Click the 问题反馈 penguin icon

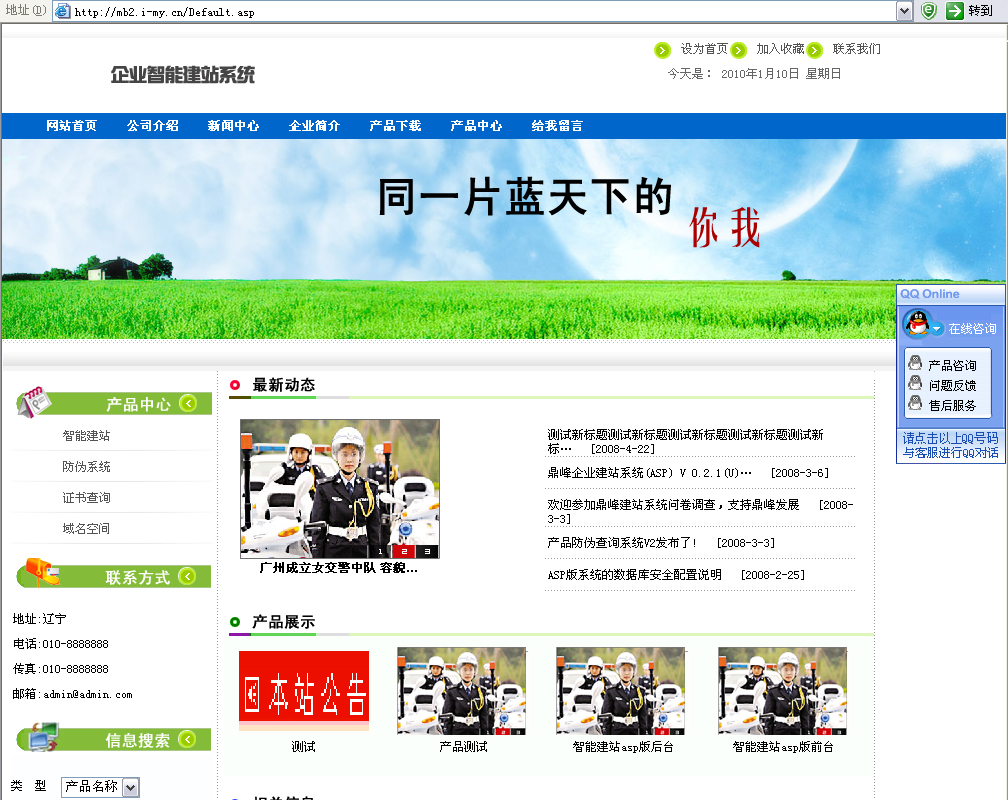915,383
